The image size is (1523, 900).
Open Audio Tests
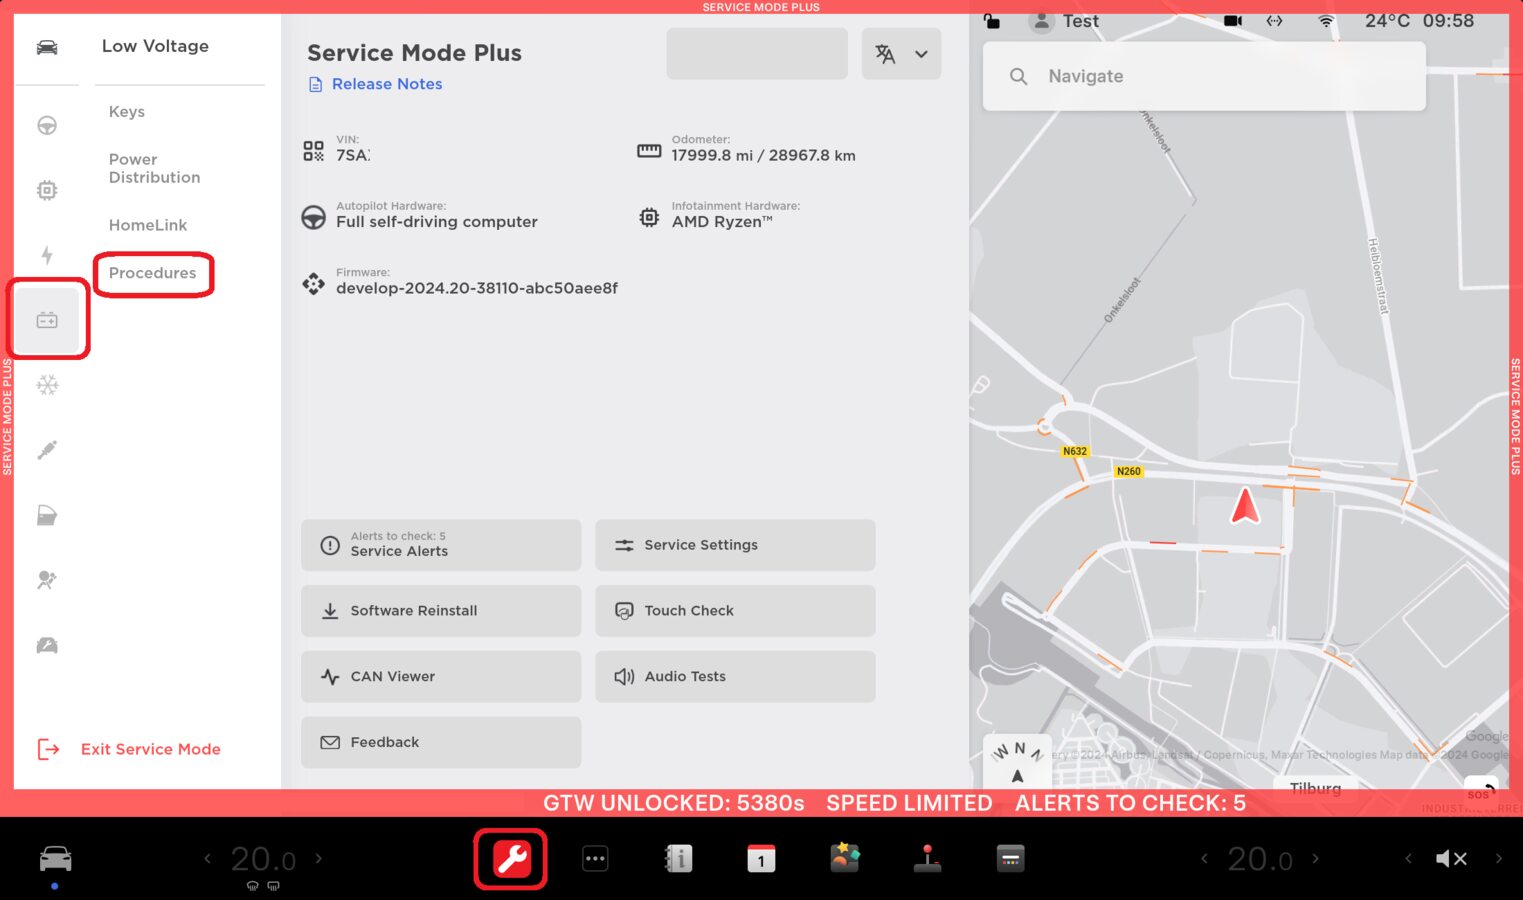(x=735, y=677)
